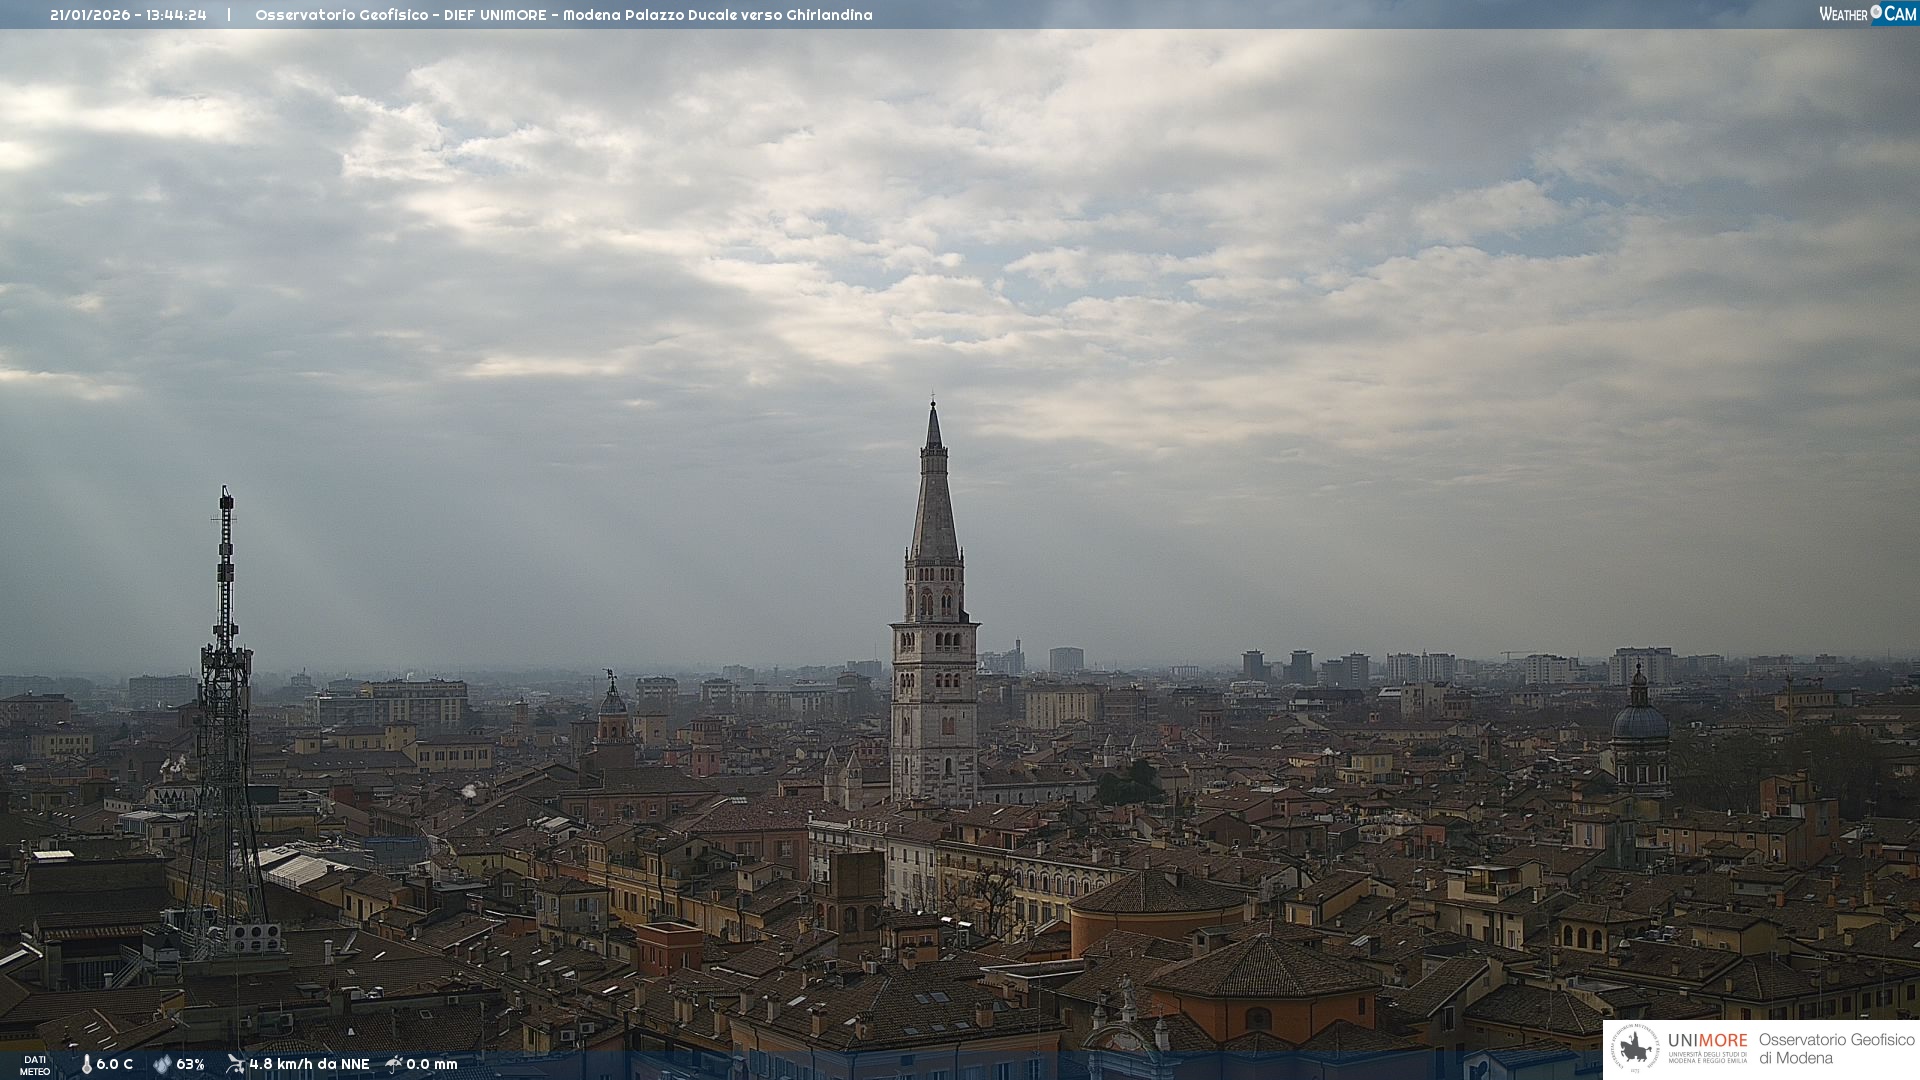1920x1080 pixels.
Task: Click the 63% humidity value
Action: coord(190,1064)
